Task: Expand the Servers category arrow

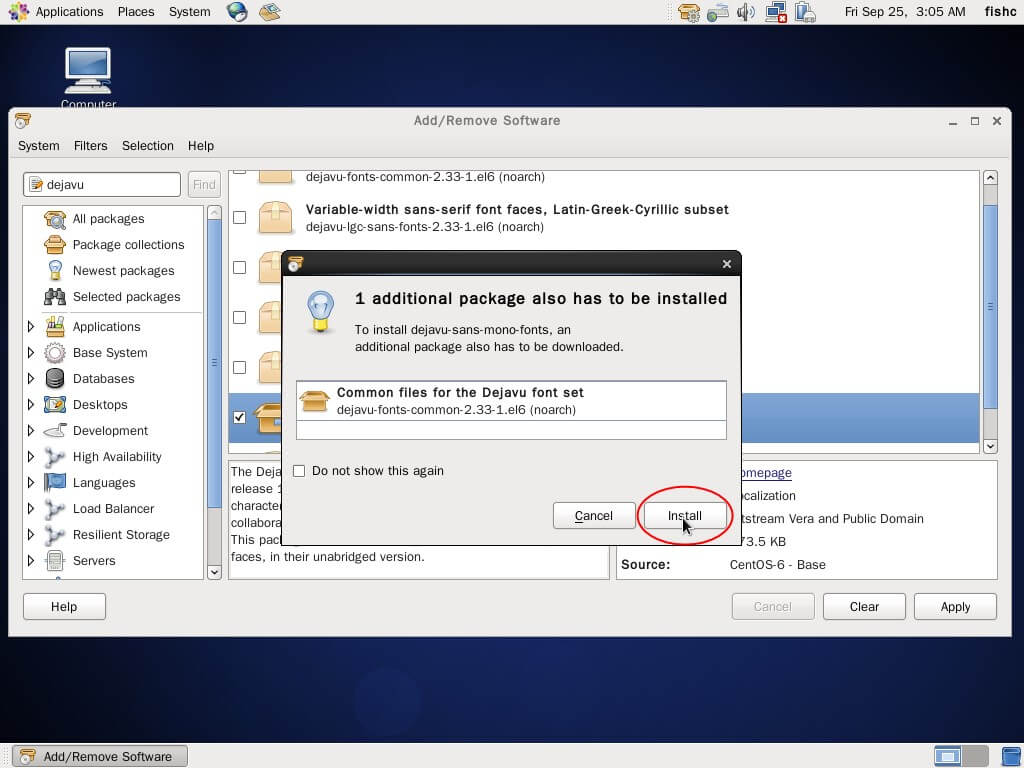Action: 31,561
